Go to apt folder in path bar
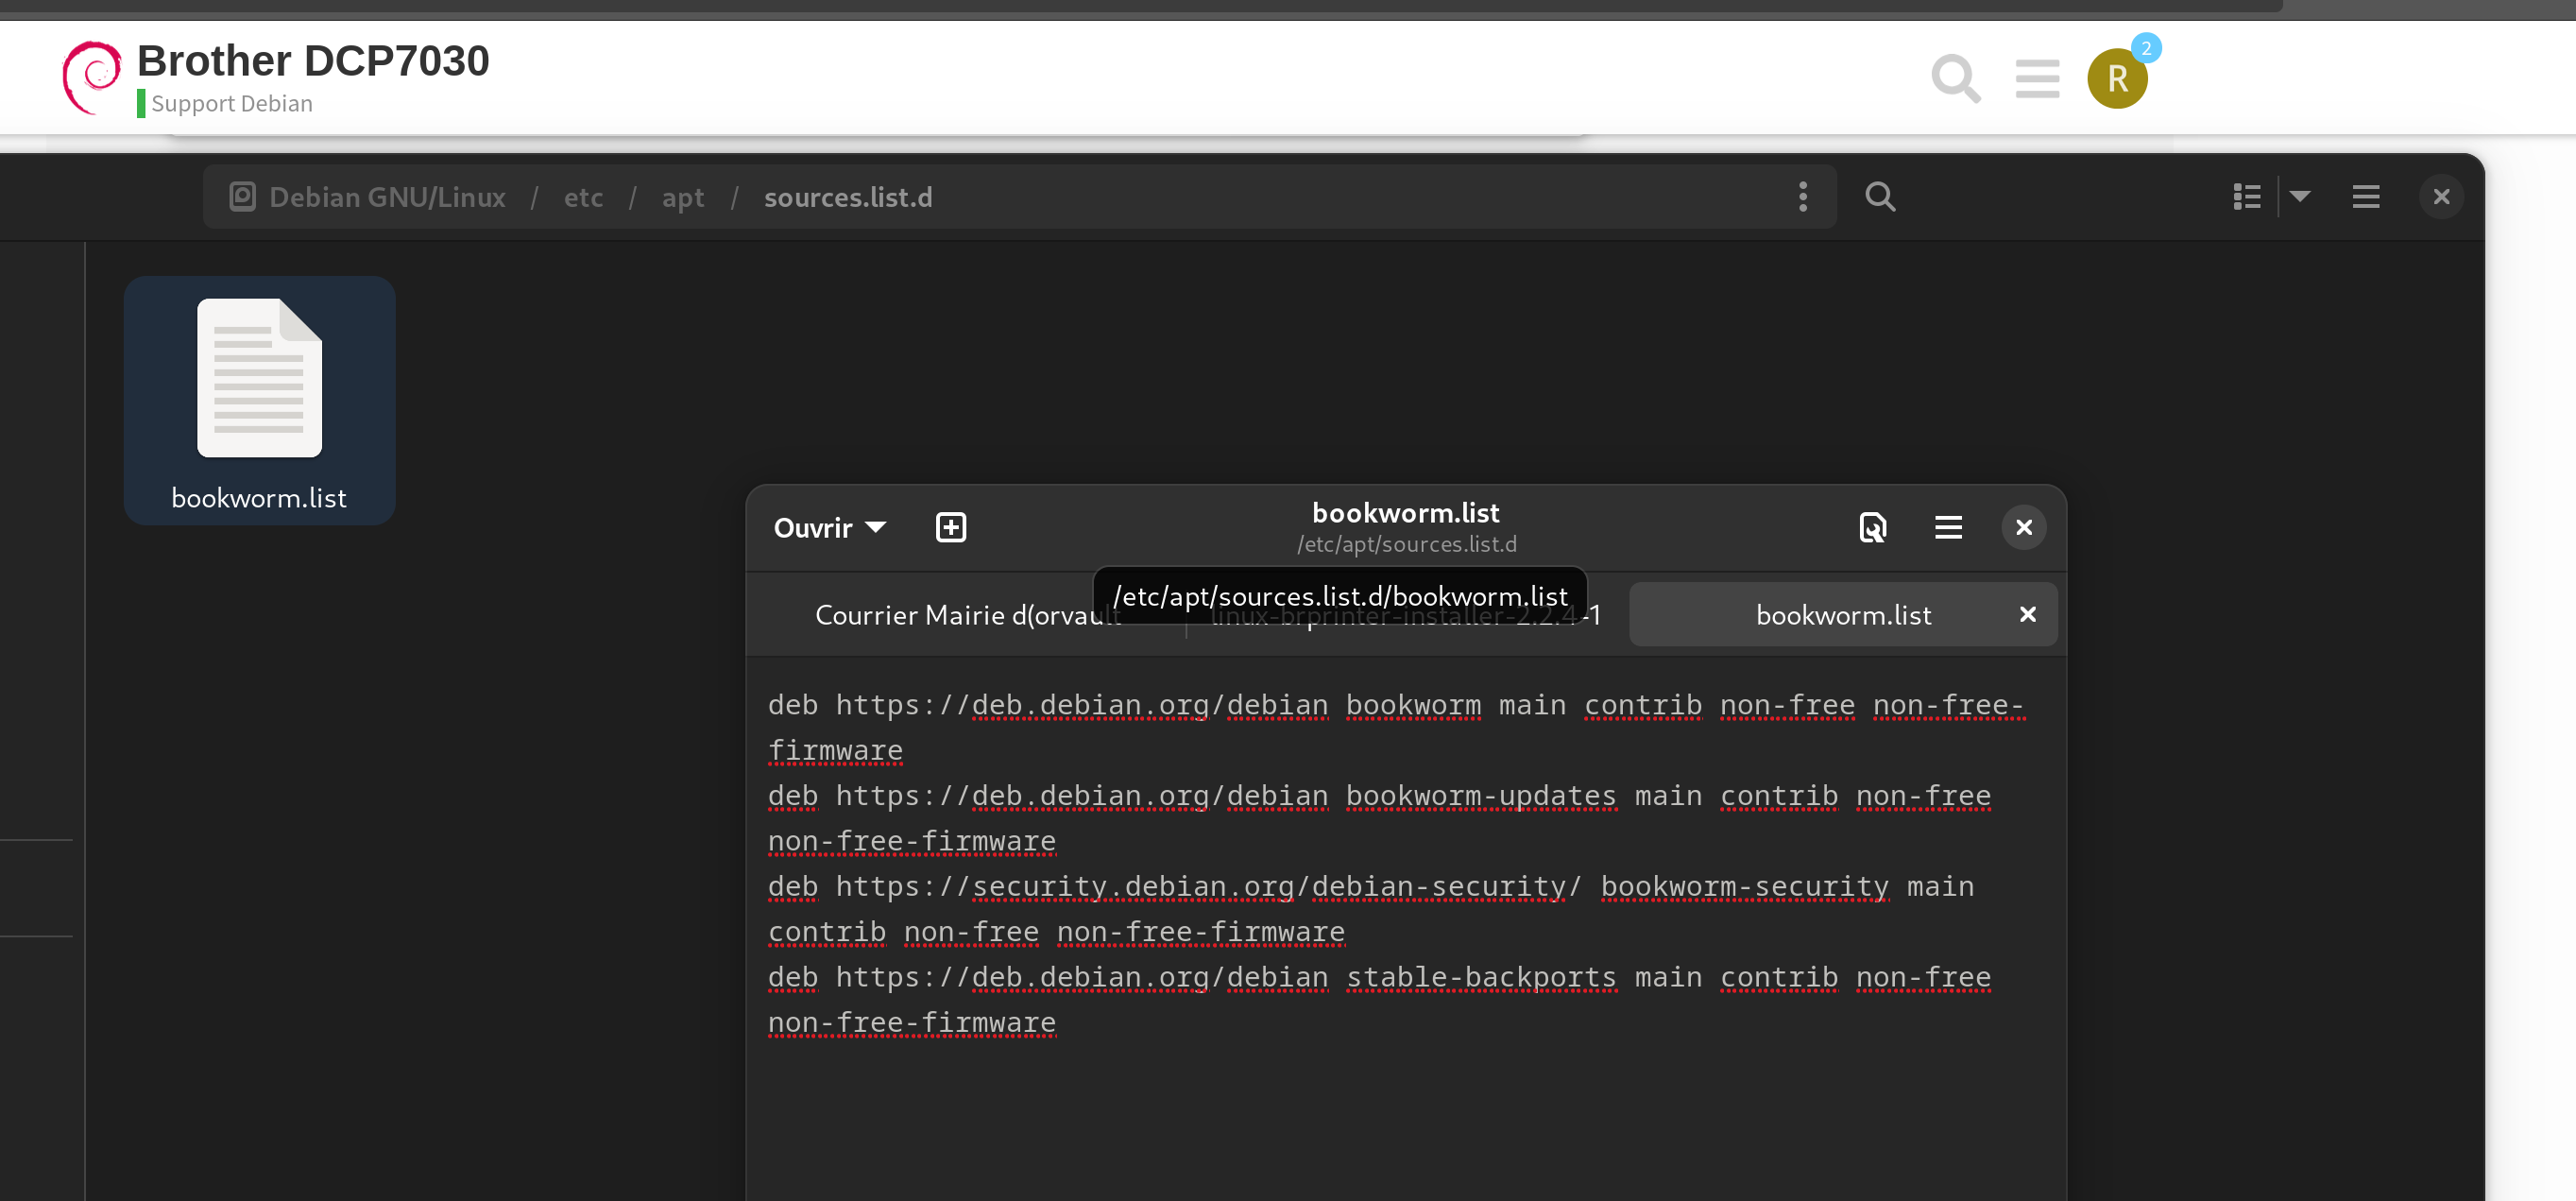The height and width of the screenshot is (1201, 2576). point(683,197)
